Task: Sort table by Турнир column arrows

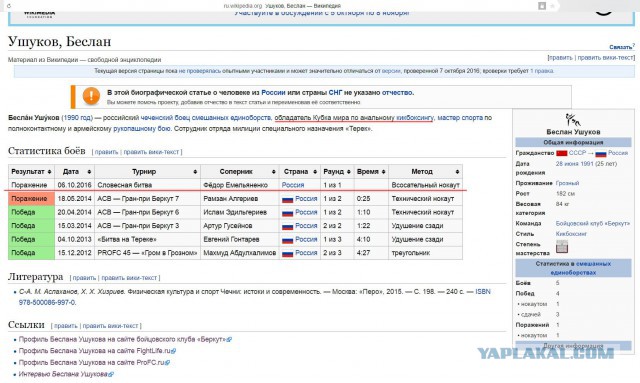Action: (195, 172)
